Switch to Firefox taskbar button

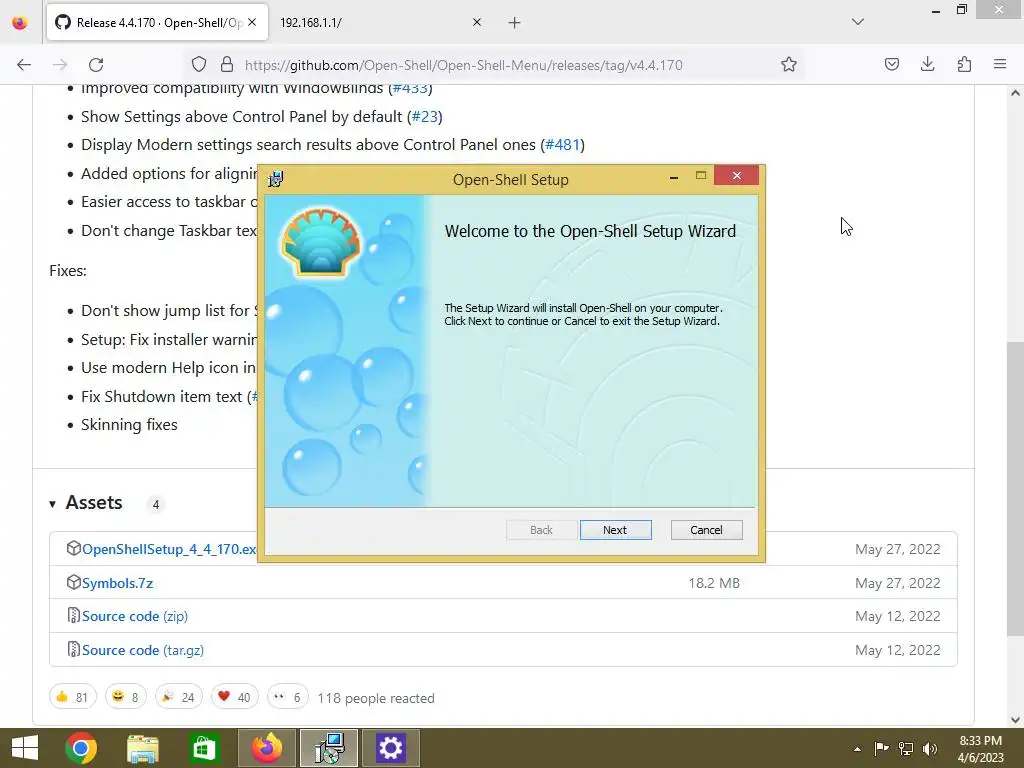(266, 748)
